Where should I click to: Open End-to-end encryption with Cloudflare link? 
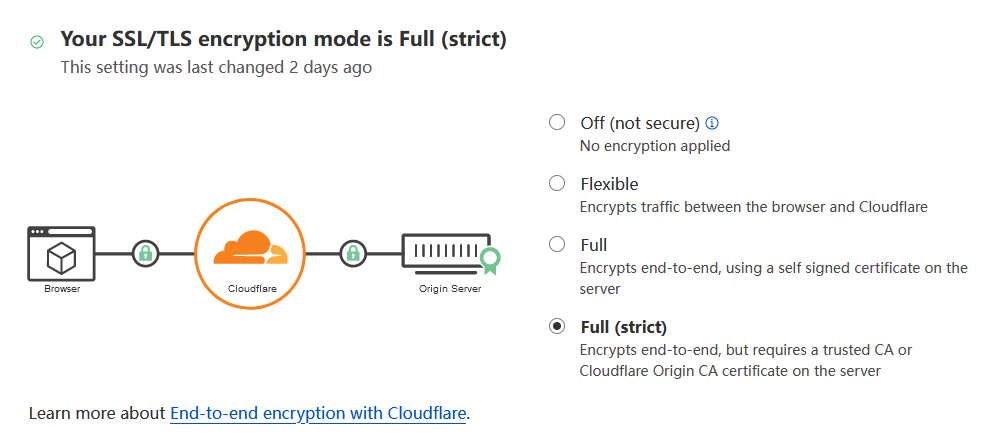click(x=318, y=412)
